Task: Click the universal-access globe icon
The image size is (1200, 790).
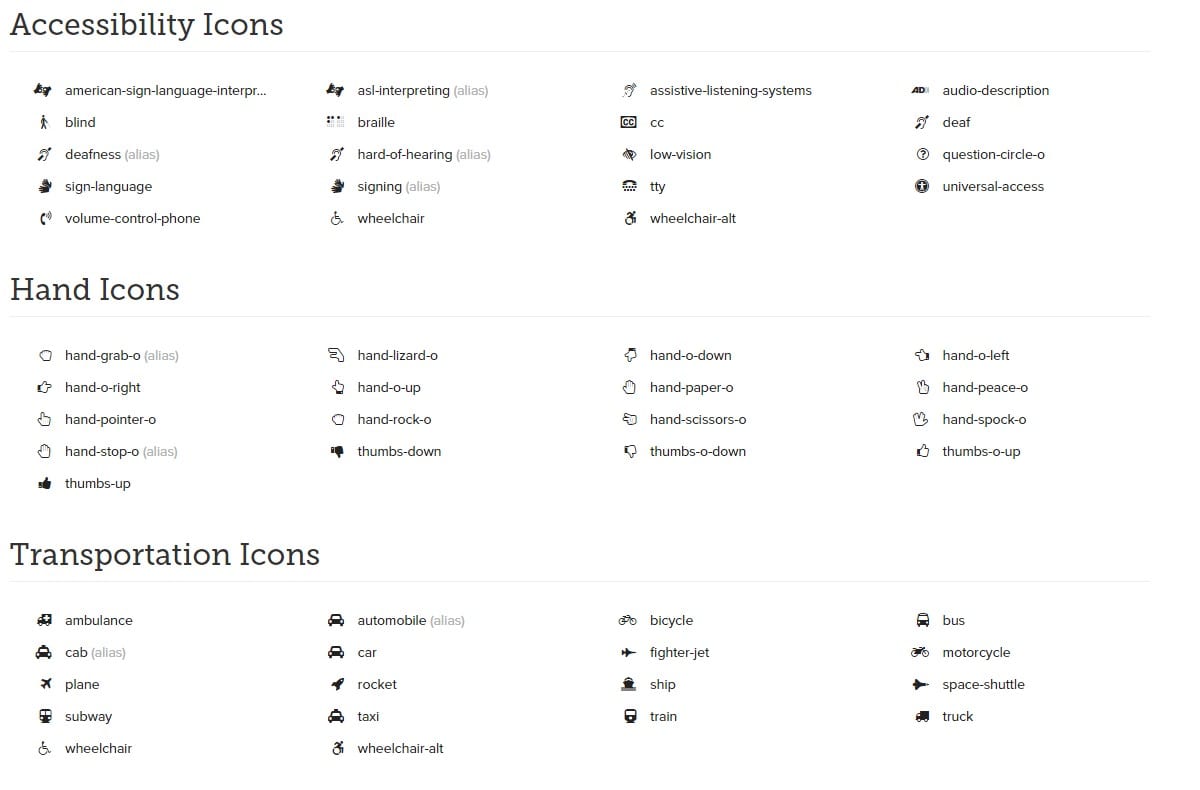Action: point(921,186)
